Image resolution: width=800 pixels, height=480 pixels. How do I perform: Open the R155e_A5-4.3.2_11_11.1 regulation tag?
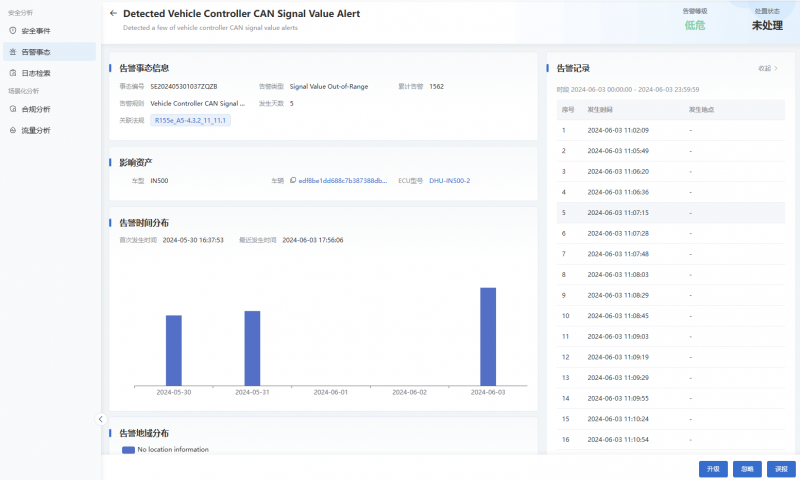[191, 120]
